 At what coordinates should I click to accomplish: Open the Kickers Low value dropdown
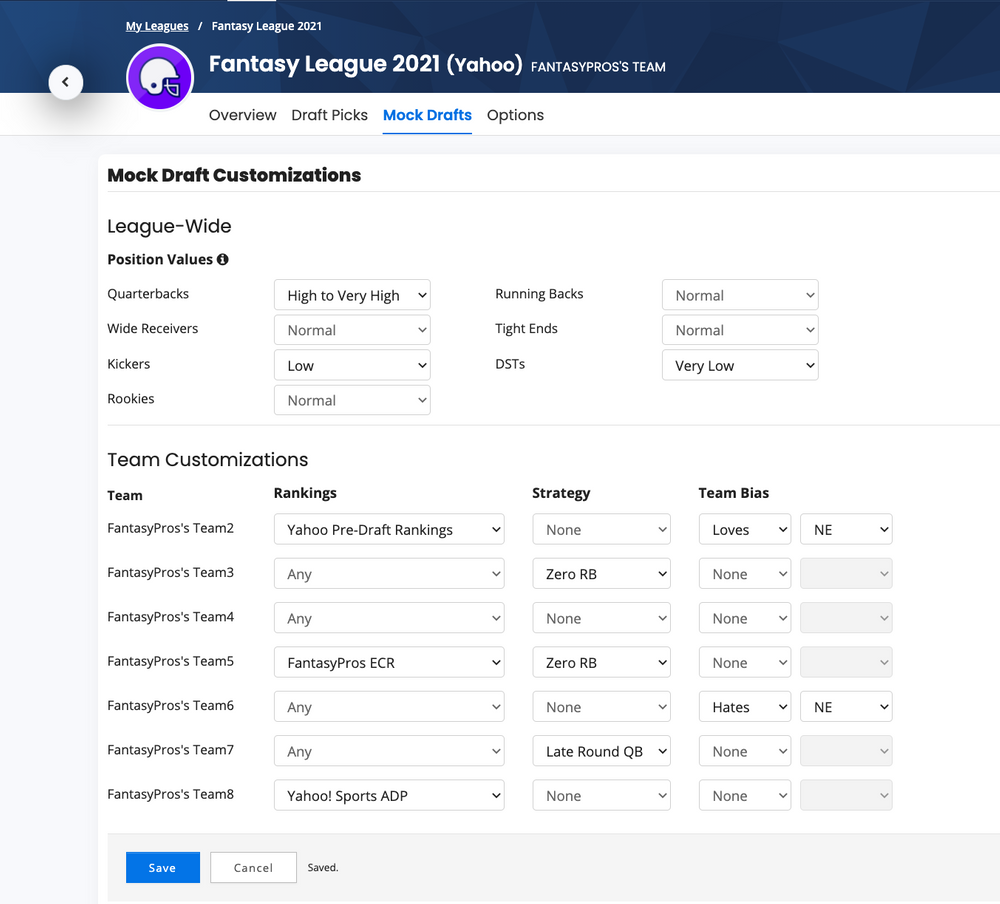(352, 364)
